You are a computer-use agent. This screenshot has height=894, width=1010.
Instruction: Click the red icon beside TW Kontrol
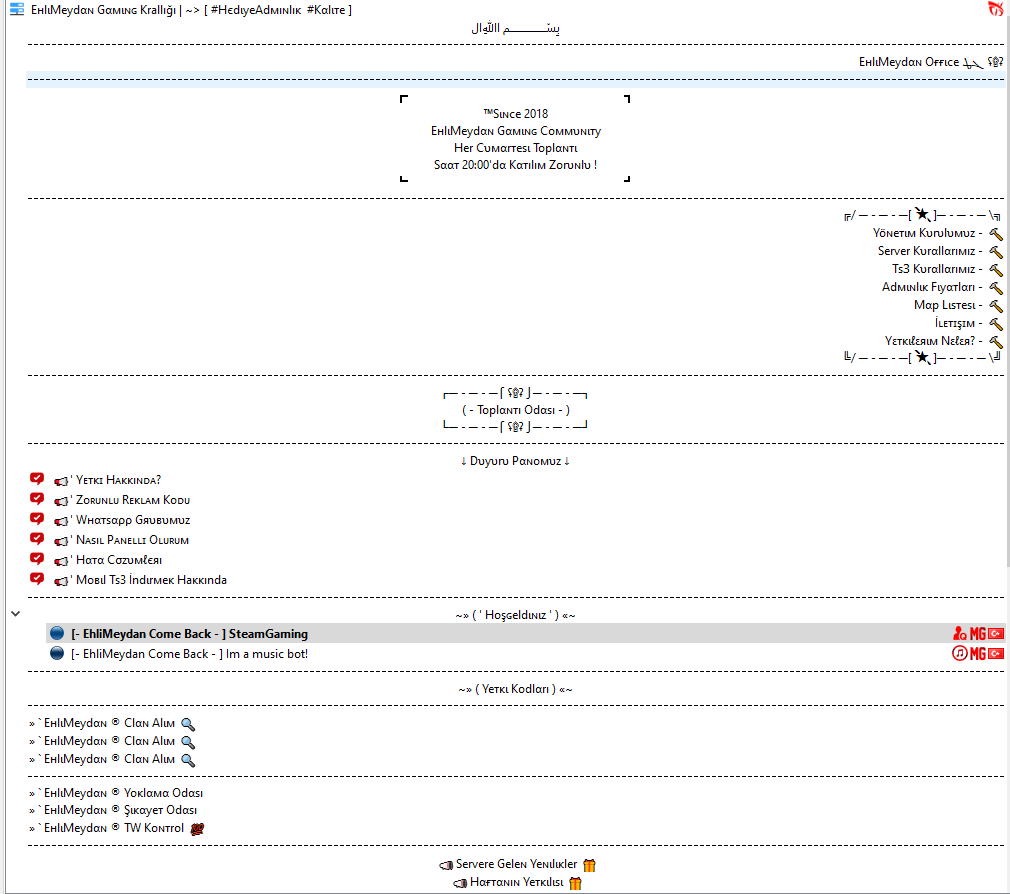coord(197,829)
